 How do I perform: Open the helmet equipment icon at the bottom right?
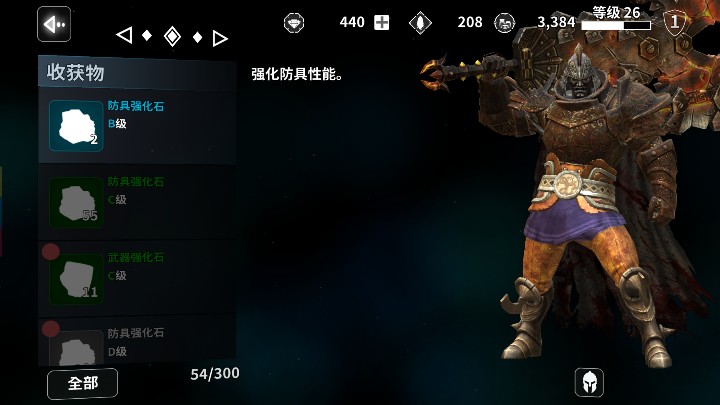coord(589,382)
